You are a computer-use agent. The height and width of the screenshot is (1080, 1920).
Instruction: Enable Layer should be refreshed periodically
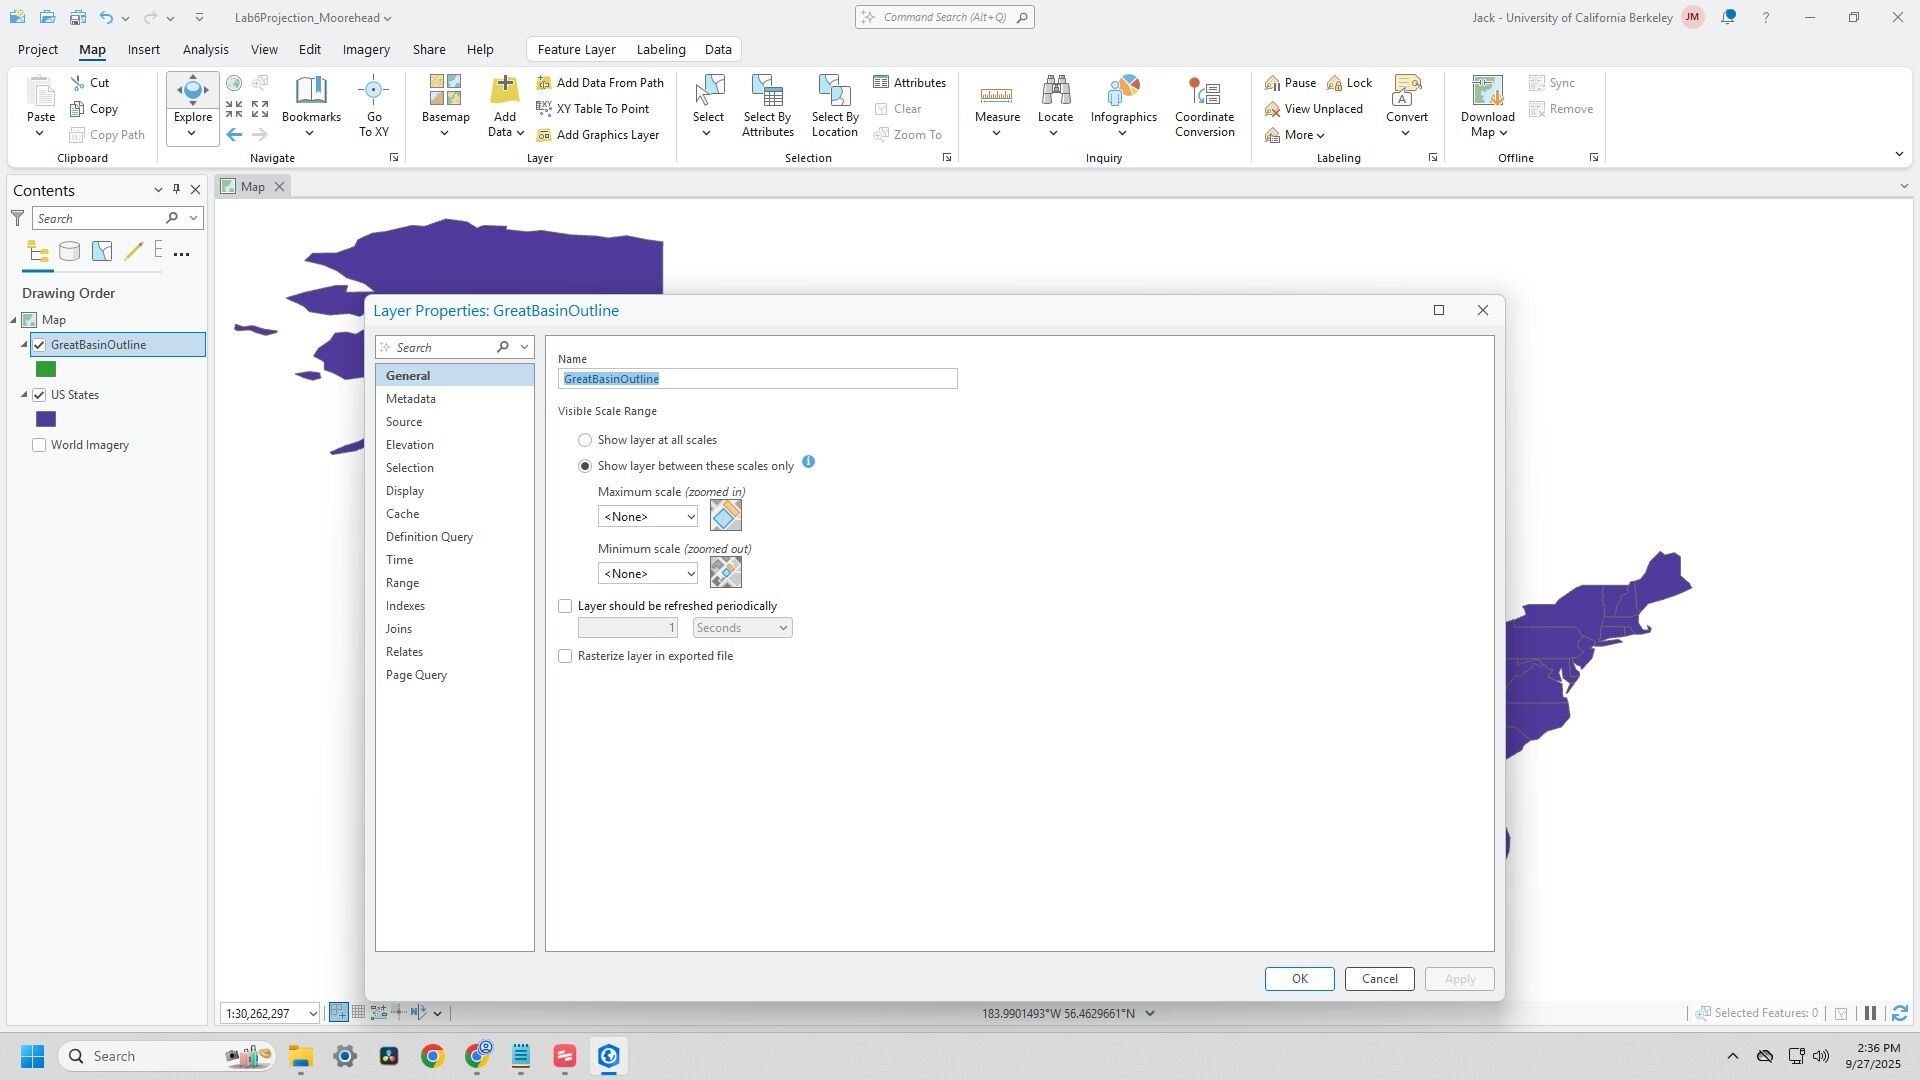point(565,606)
